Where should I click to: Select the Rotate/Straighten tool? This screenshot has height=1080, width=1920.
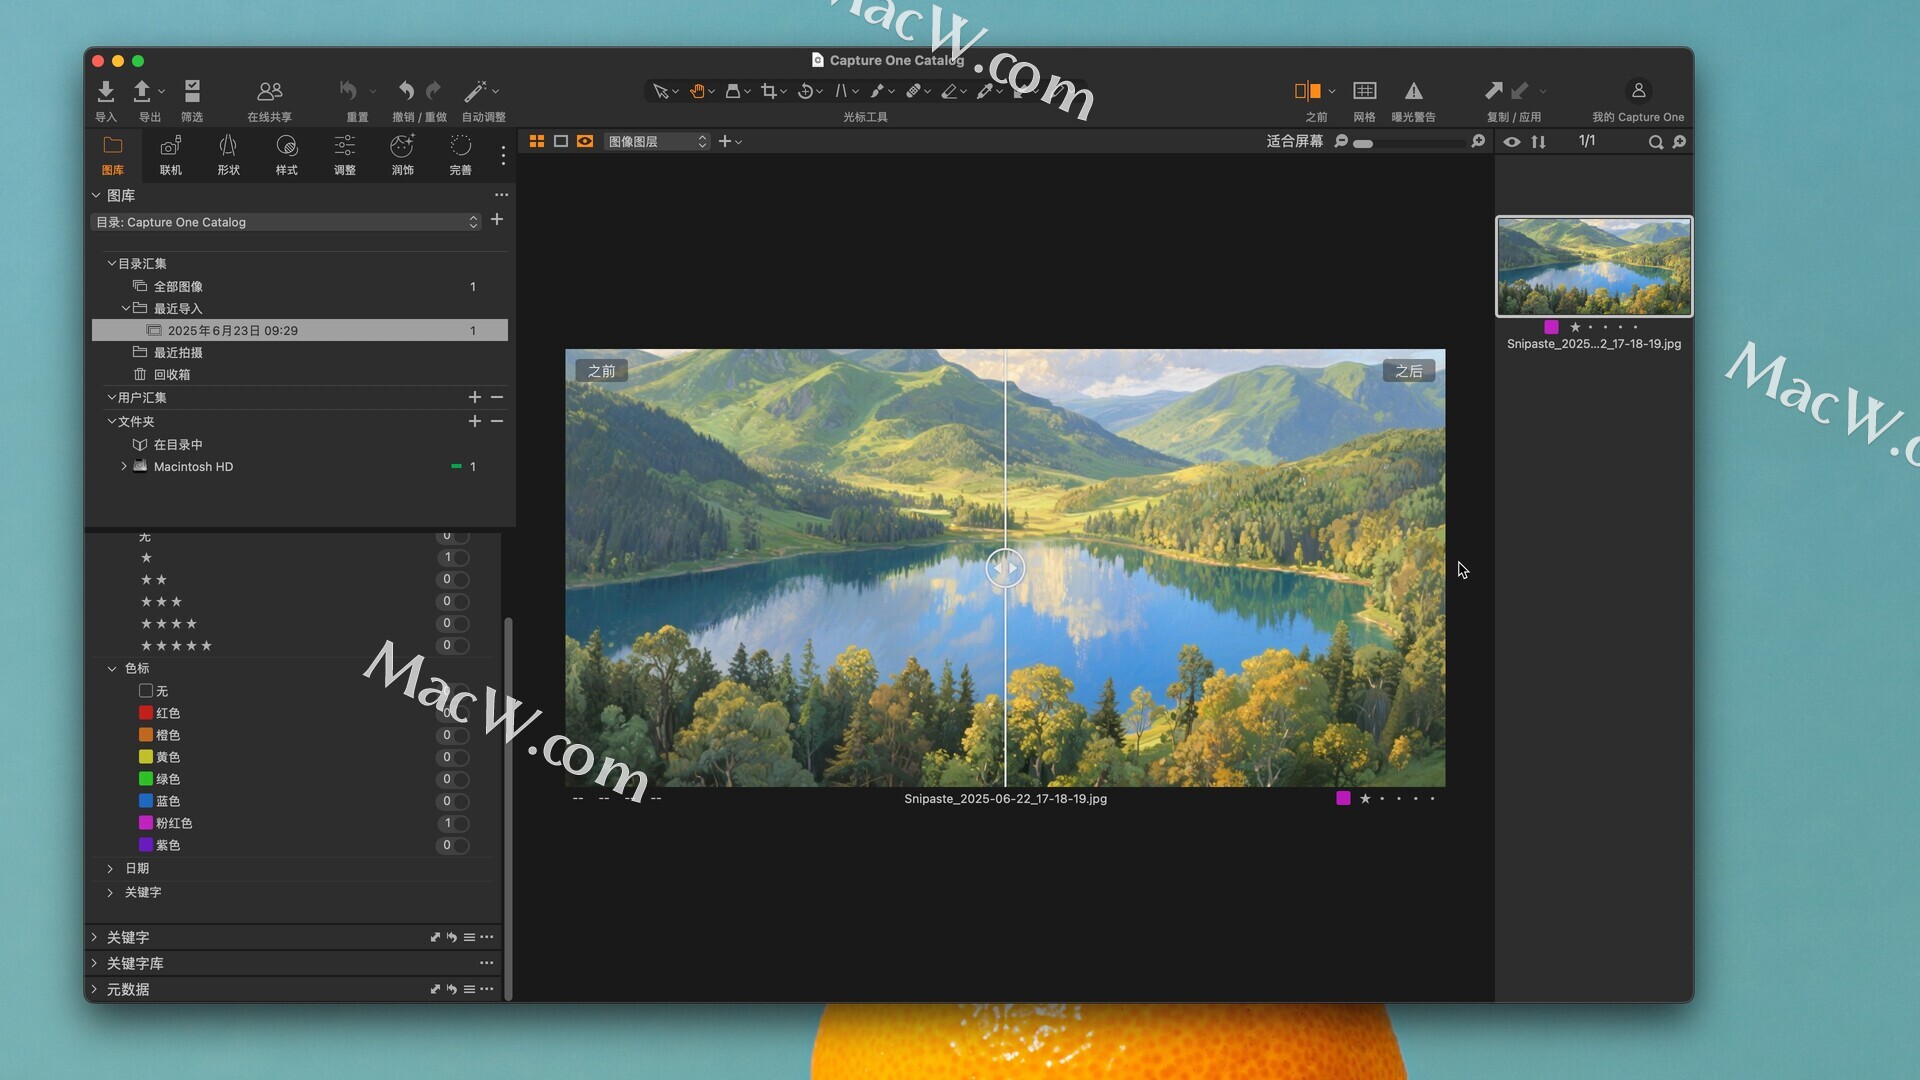pyautogui.click(x=805, y=91)
